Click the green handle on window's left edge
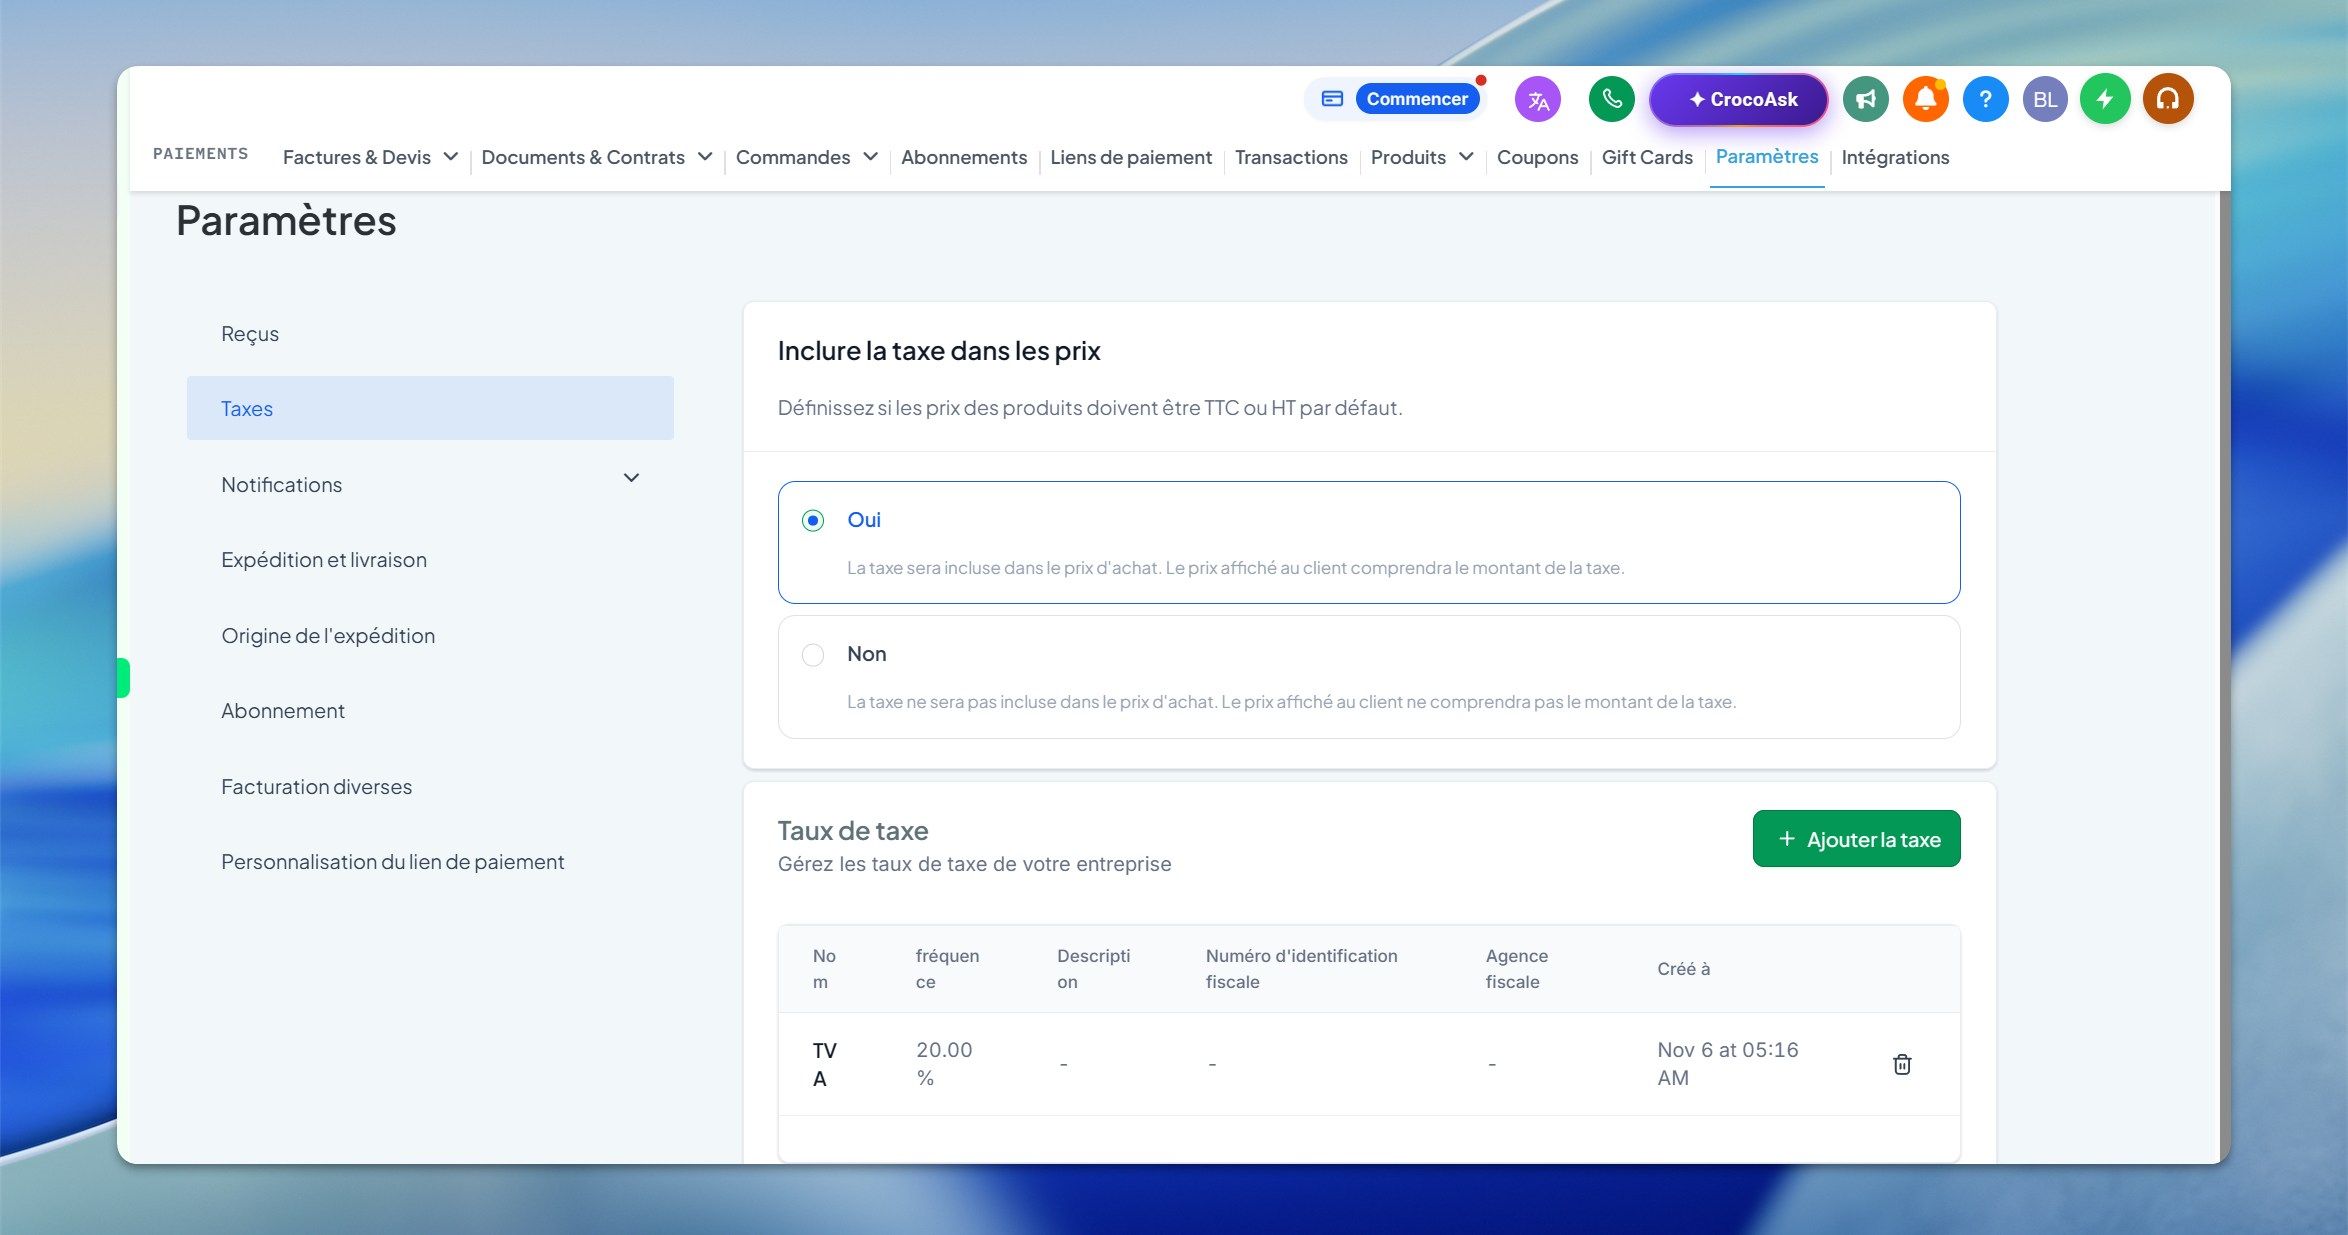 pyautogui.click(x=123, y=678)
